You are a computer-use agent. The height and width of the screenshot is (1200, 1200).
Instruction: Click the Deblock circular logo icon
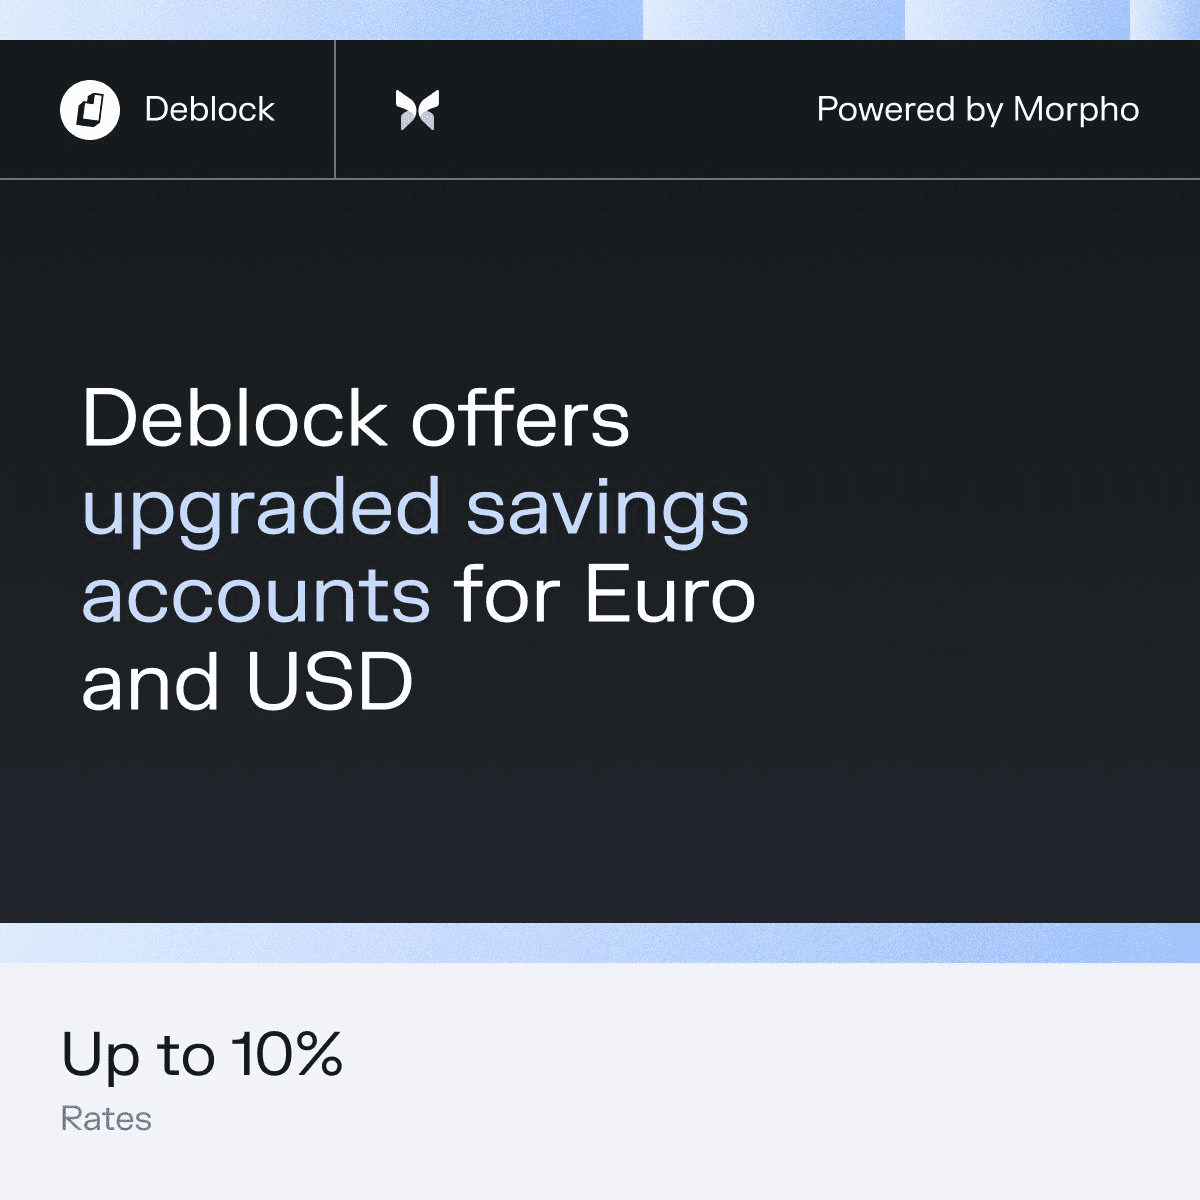(90, 109)
